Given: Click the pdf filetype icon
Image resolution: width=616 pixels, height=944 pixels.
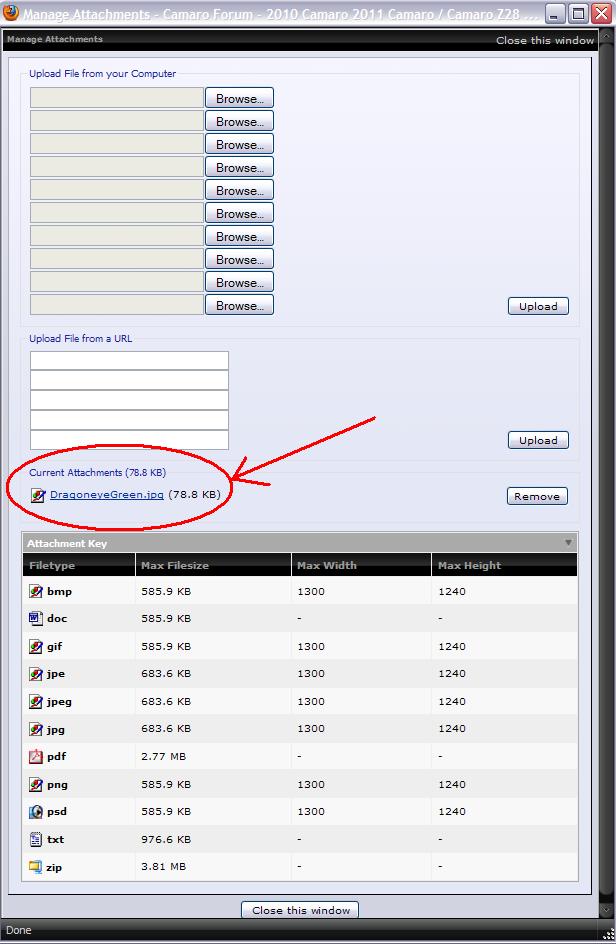Looking at the screenshot, I should (36, 757).
